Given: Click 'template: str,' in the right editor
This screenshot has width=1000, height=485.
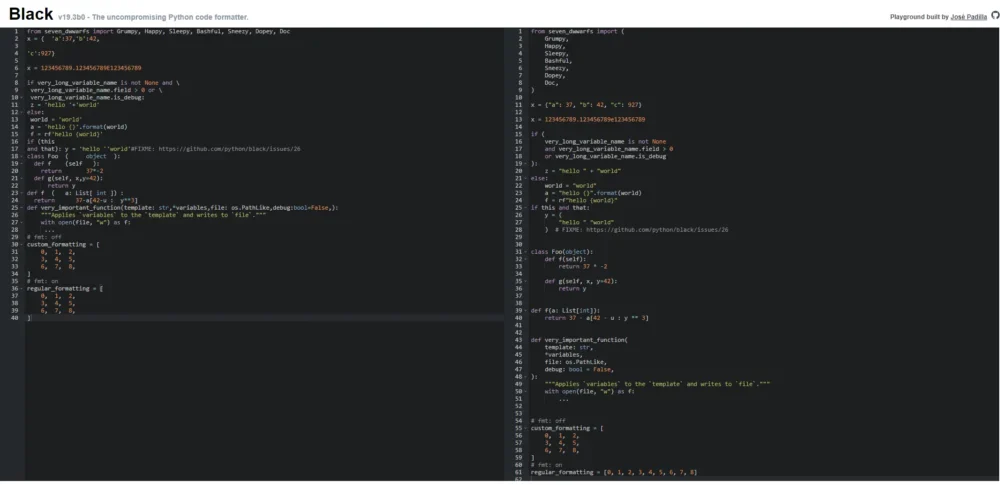Looking at the screenshot, I should tap(569, 348).
